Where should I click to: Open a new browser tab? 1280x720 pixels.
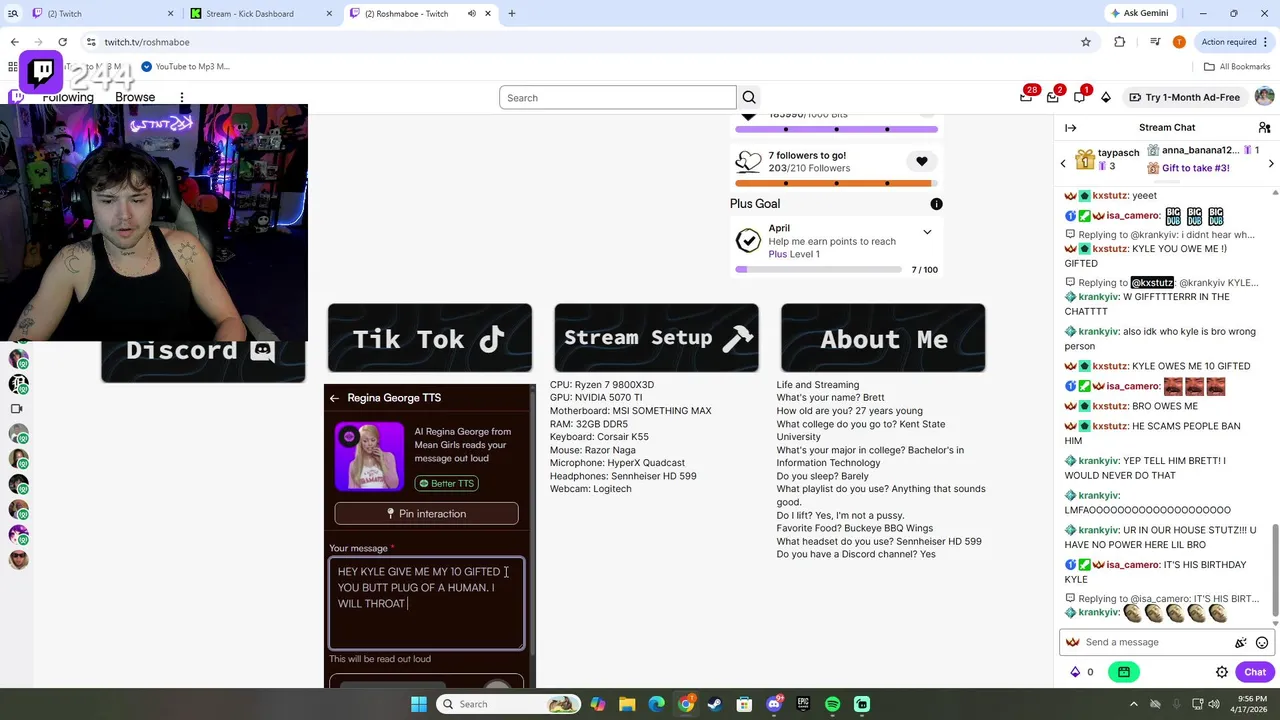(x=511, y=14)
